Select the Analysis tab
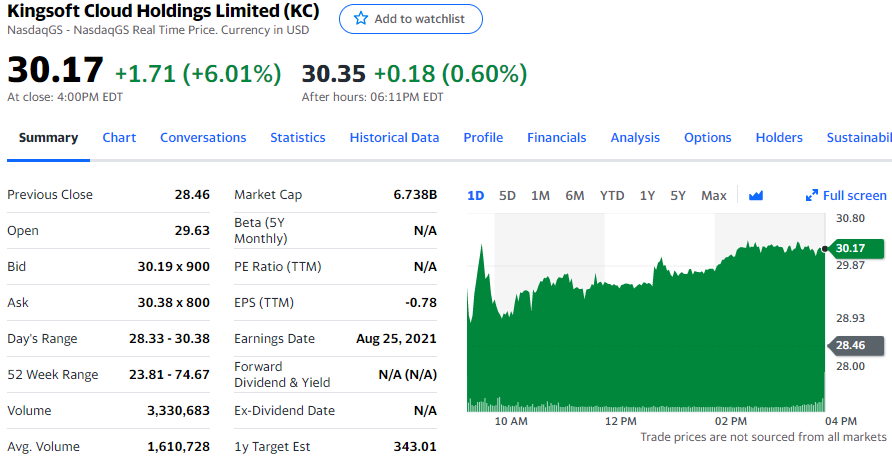Viewport: 892px width, 460px height. (635, 138)
